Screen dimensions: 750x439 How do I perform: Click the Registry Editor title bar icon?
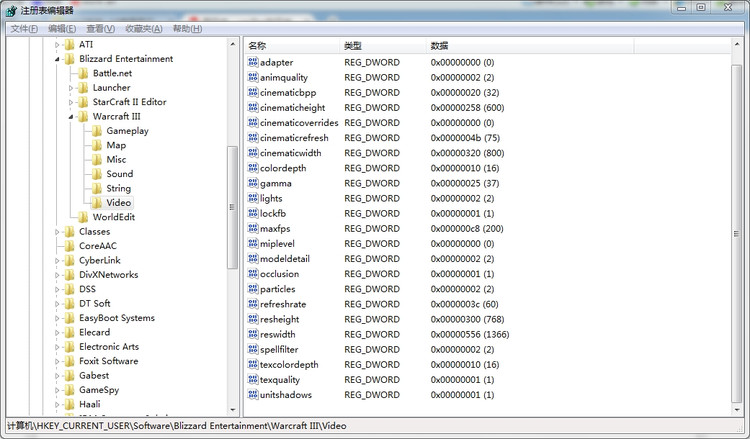coord(11,10)
